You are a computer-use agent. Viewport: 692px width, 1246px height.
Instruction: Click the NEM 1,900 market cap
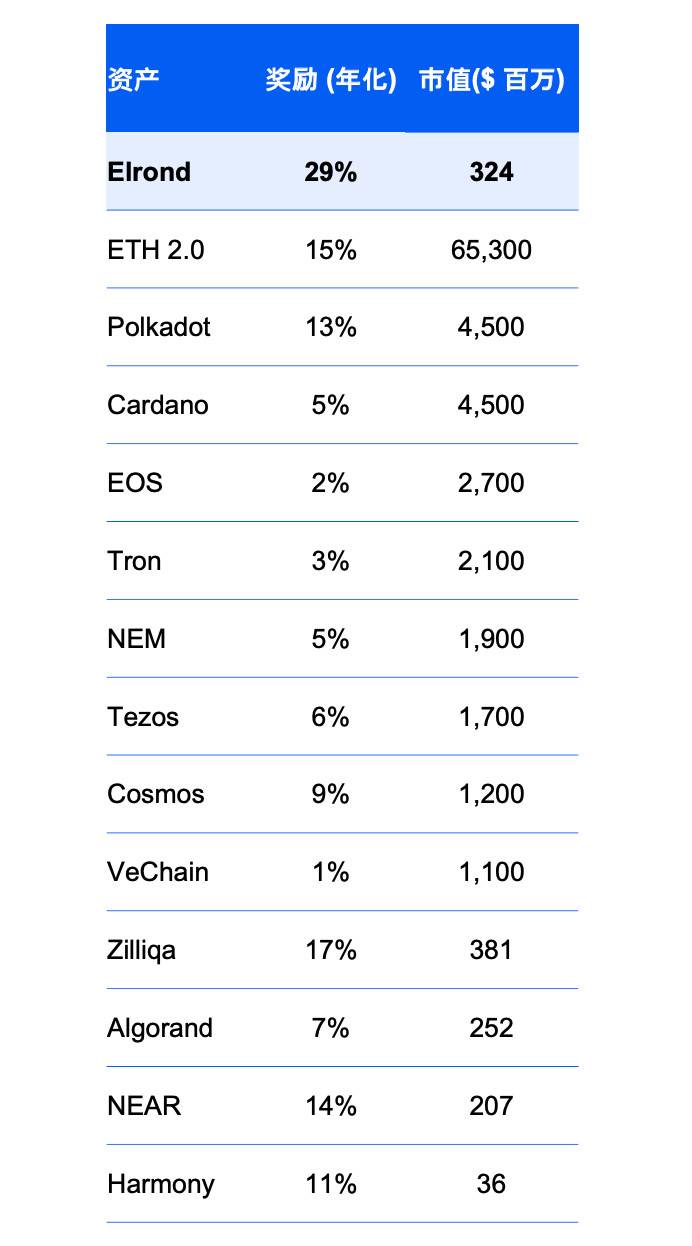492,639
